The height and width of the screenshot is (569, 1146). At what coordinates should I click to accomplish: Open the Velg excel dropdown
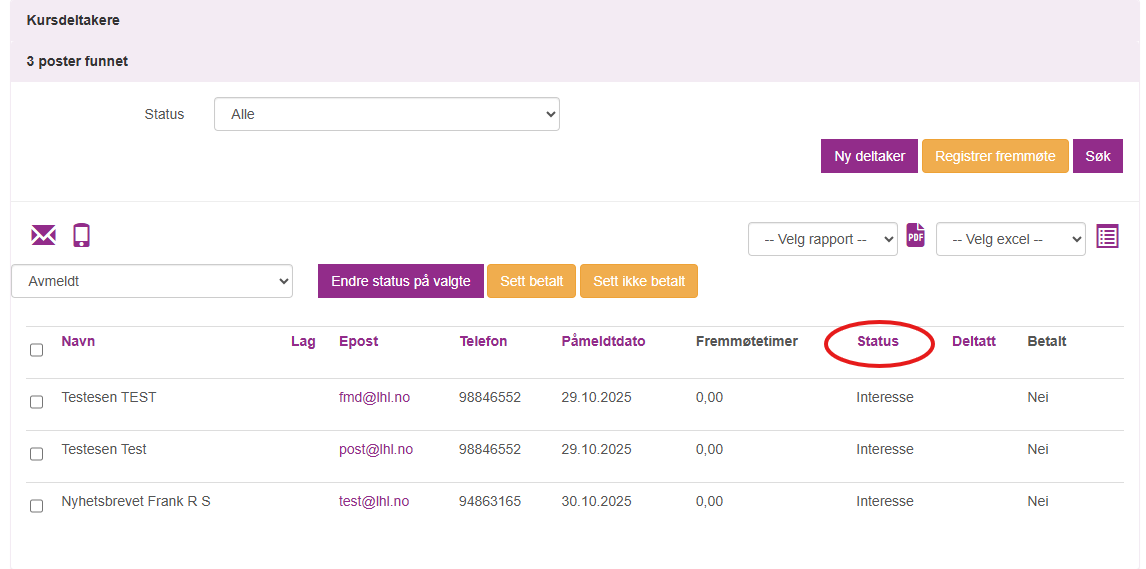tap(1010, 239)
